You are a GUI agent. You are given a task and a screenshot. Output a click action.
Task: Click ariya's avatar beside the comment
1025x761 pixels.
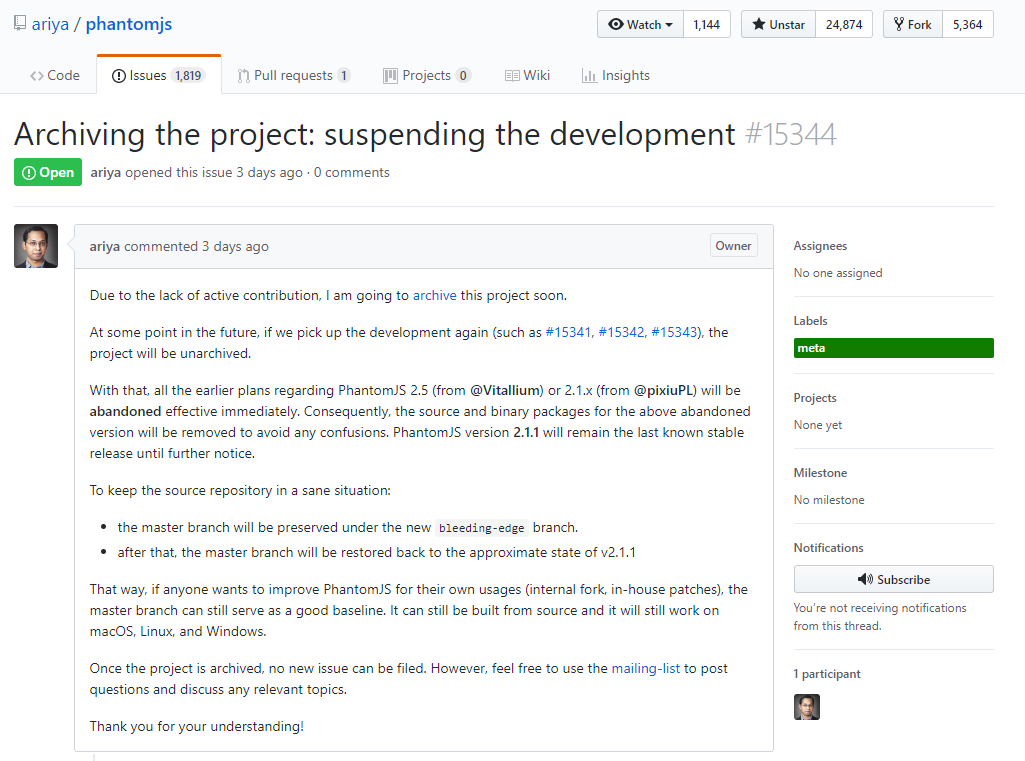tap(36, 246)
